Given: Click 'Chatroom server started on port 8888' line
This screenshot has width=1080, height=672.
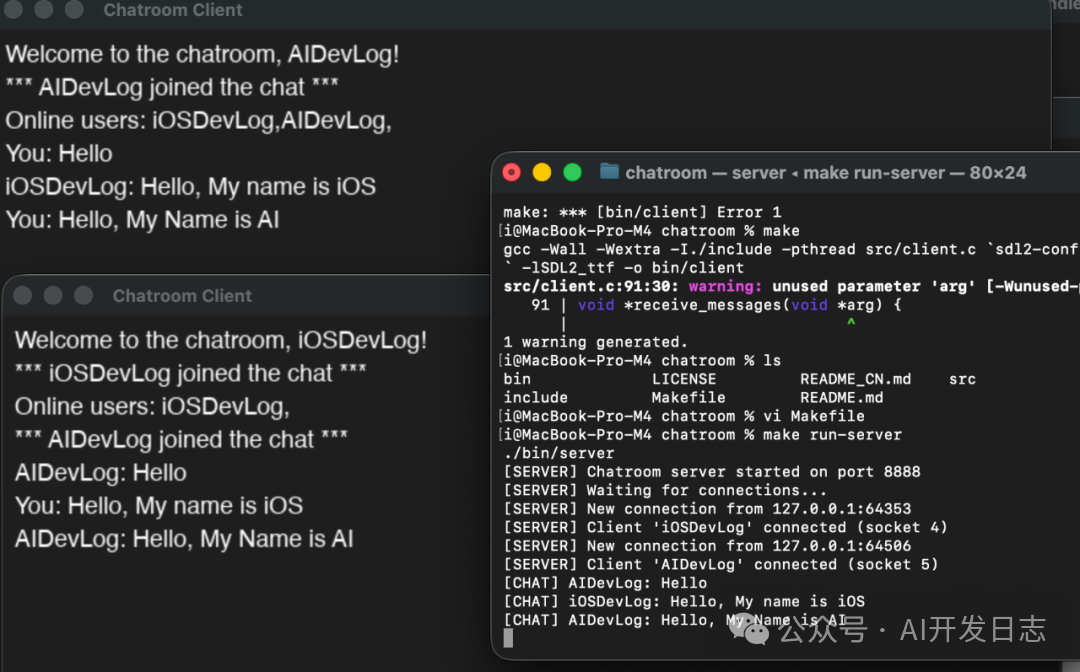Looking at the screenshot, I should point(712,472).
